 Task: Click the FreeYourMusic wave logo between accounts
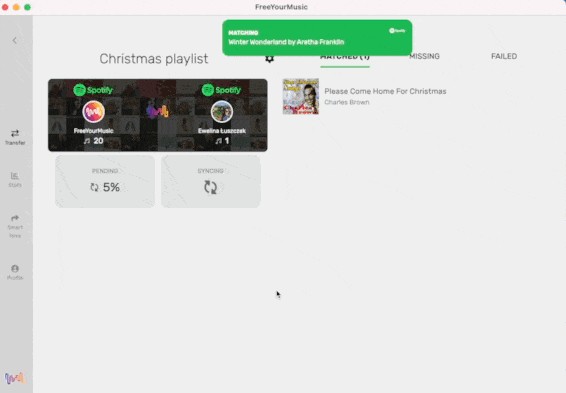coord(157,110)
